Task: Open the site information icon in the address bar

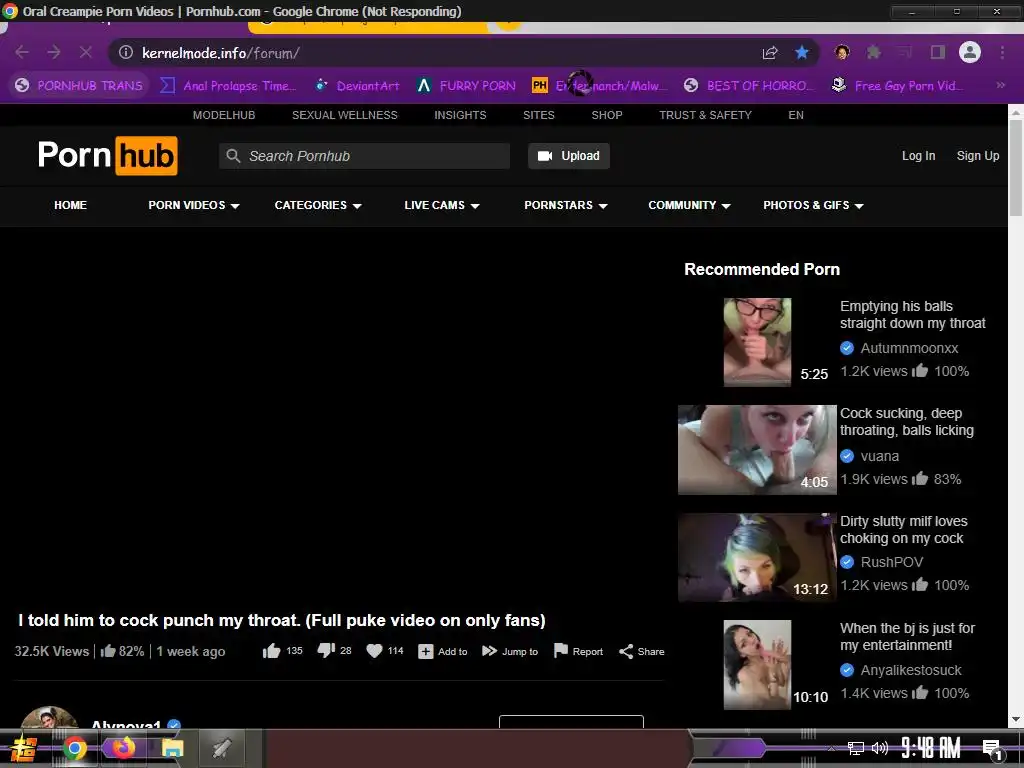Action: click(x=126, y=52)
